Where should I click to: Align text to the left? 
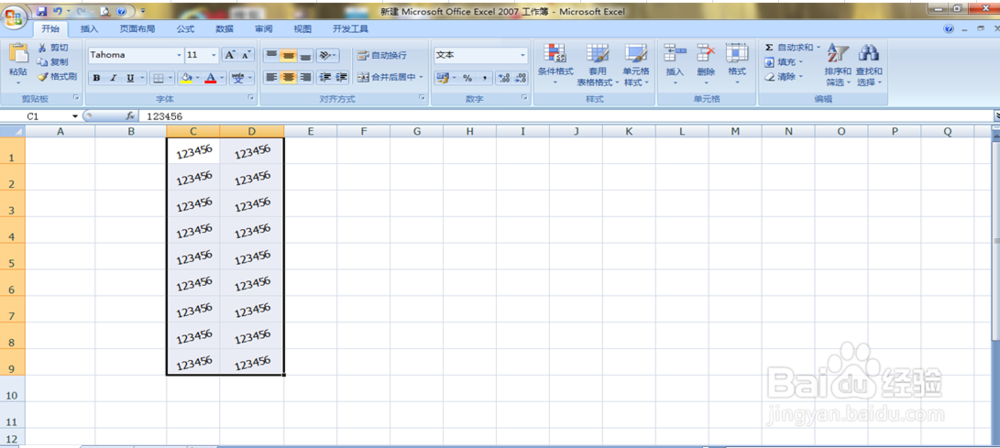(272, 77)
